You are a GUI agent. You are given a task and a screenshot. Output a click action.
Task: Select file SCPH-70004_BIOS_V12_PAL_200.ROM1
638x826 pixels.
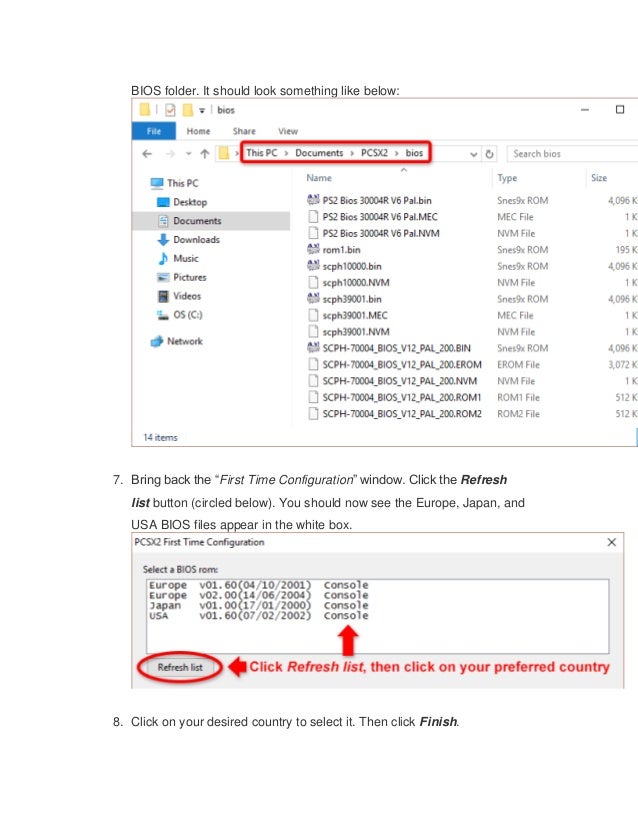(x=402, y=397)
